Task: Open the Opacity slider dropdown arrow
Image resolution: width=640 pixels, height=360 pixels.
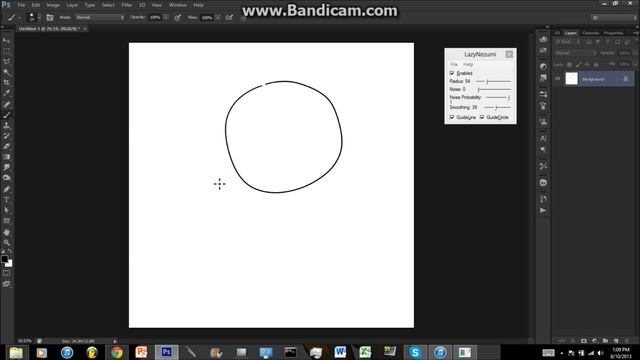Action: click(x=166, y=18)
